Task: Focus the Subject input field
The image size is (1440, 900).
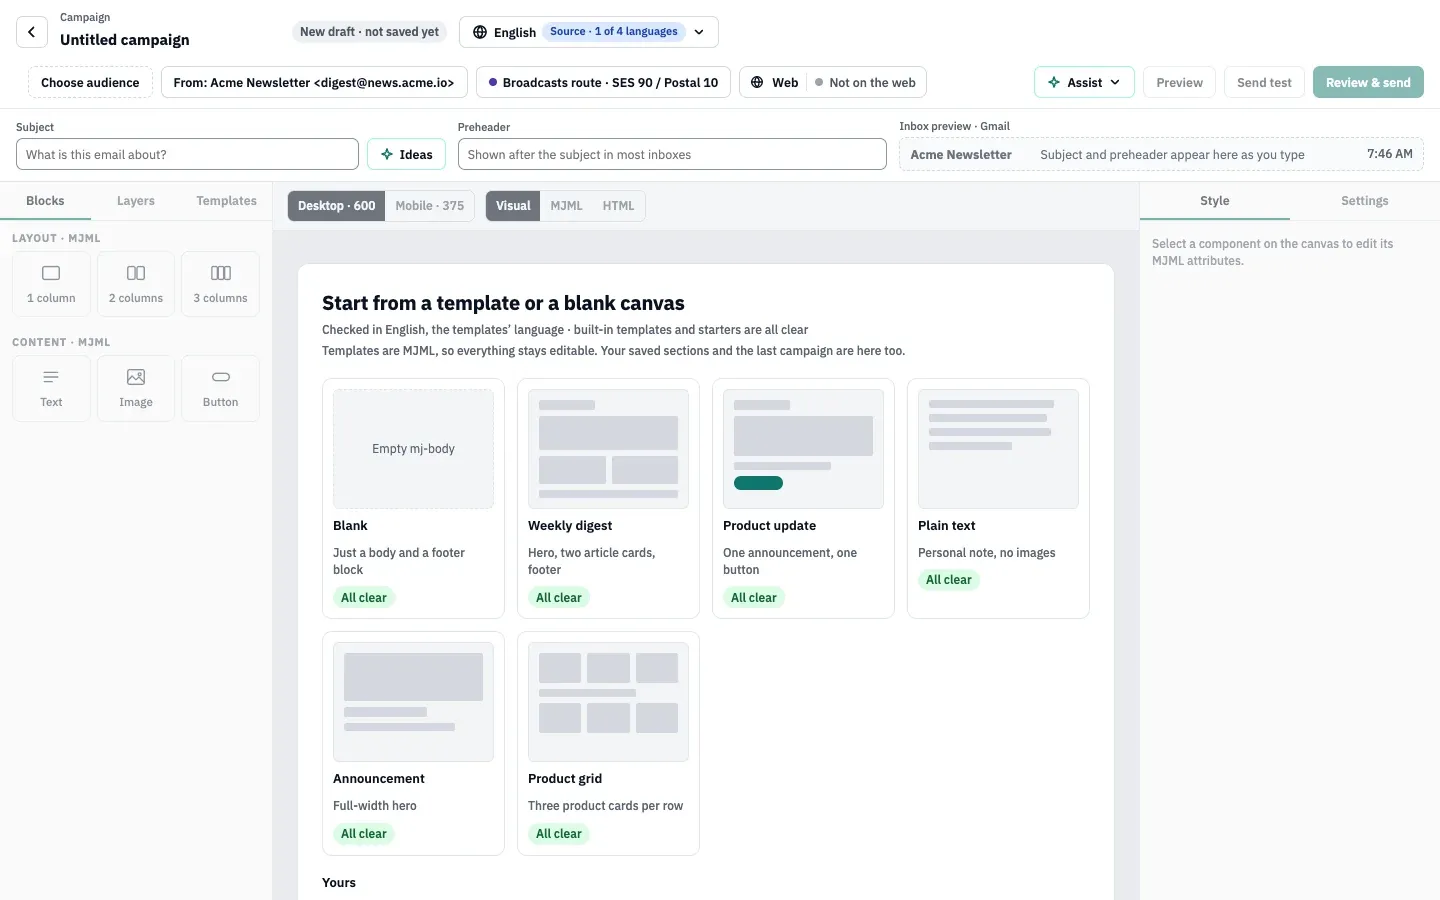Action: tap(187, 154)
